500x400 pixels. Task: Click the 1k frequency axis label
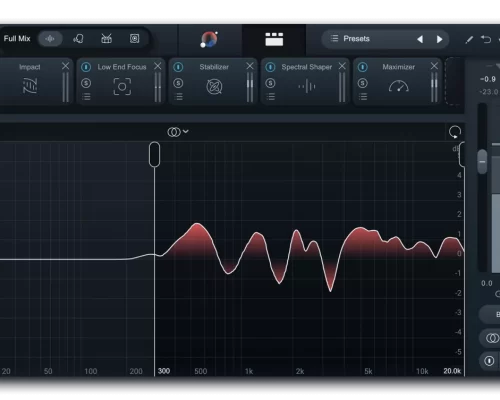click(249, 371)
